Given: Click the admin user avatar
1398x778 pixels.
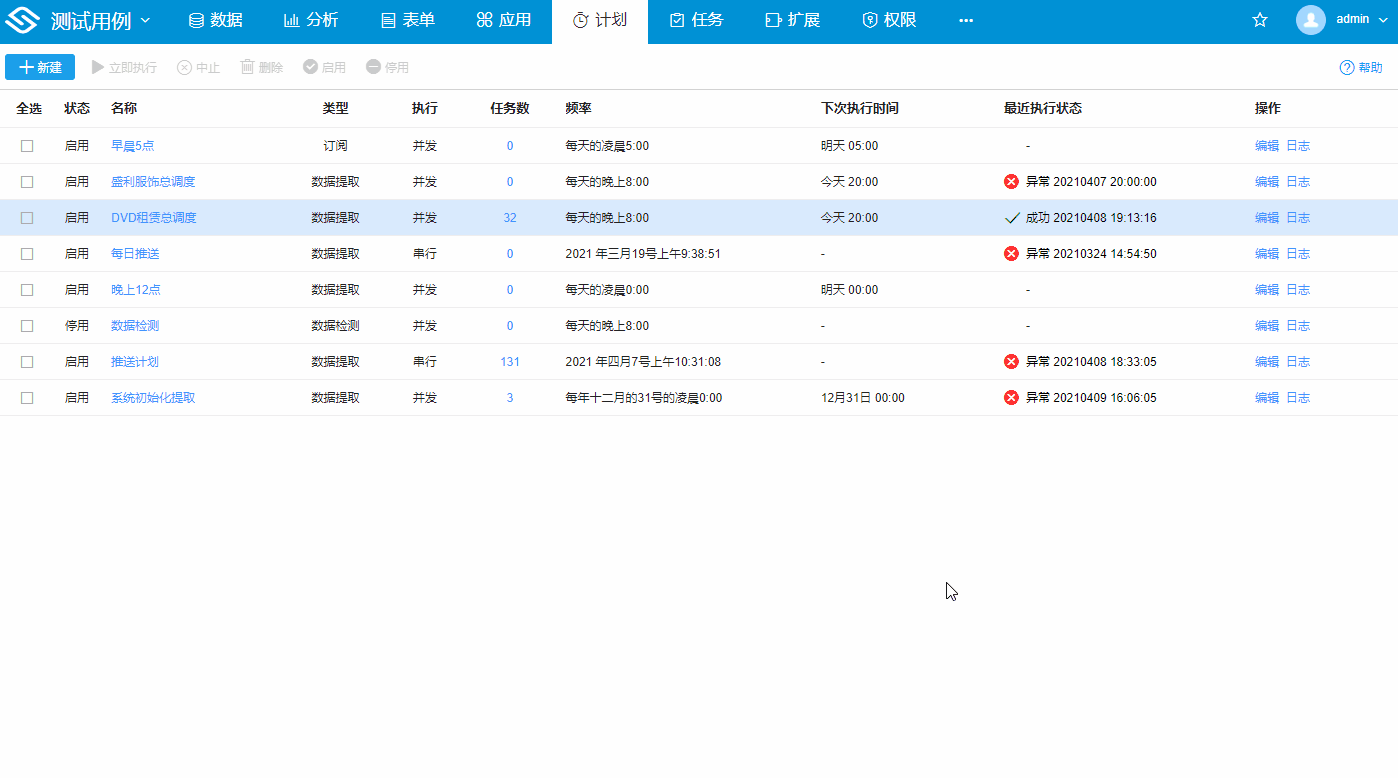Looking at the screenshot, I should 1310,20.
